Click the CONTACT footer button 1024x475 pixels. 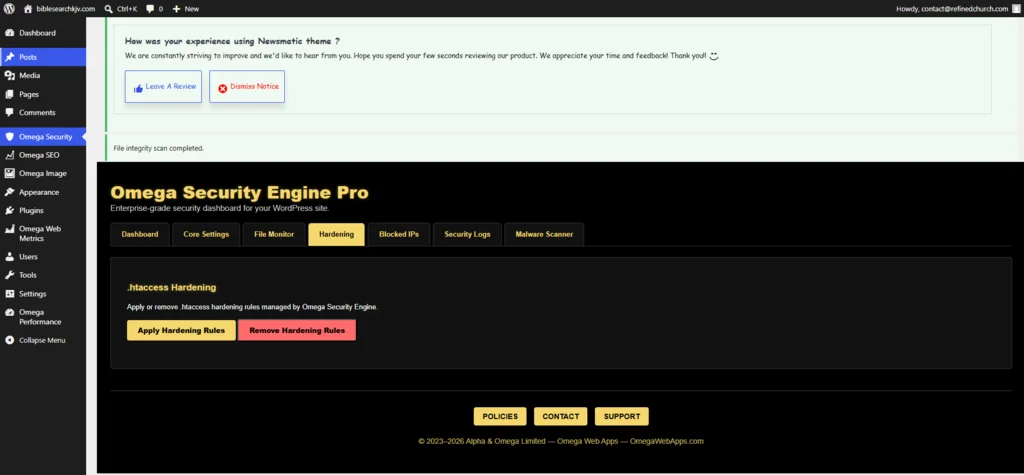pos(560,416)
